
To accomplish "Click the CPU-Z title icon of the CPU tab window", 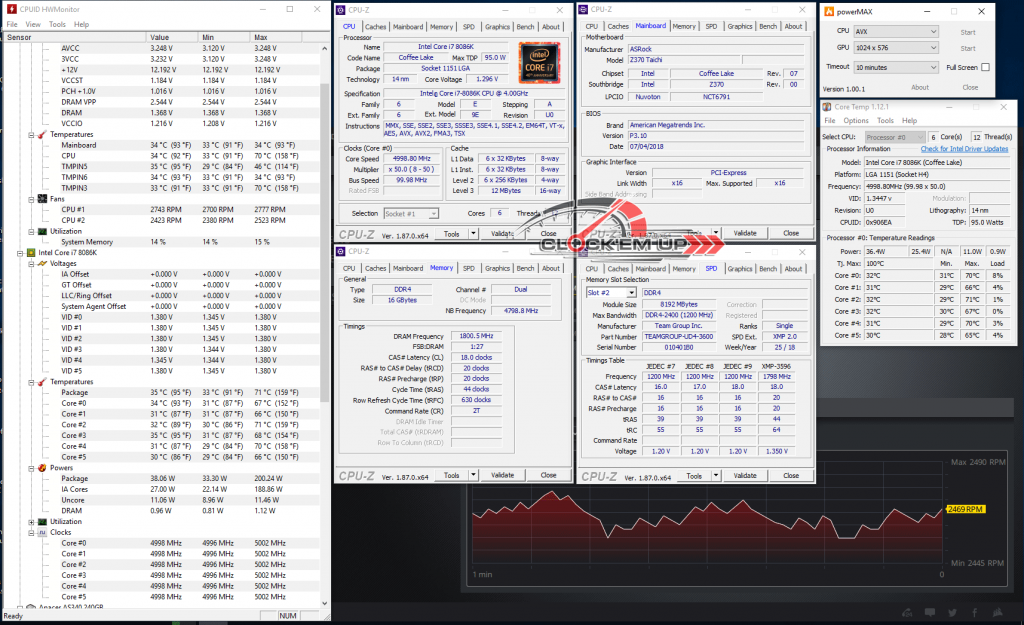I will (341, 10).
